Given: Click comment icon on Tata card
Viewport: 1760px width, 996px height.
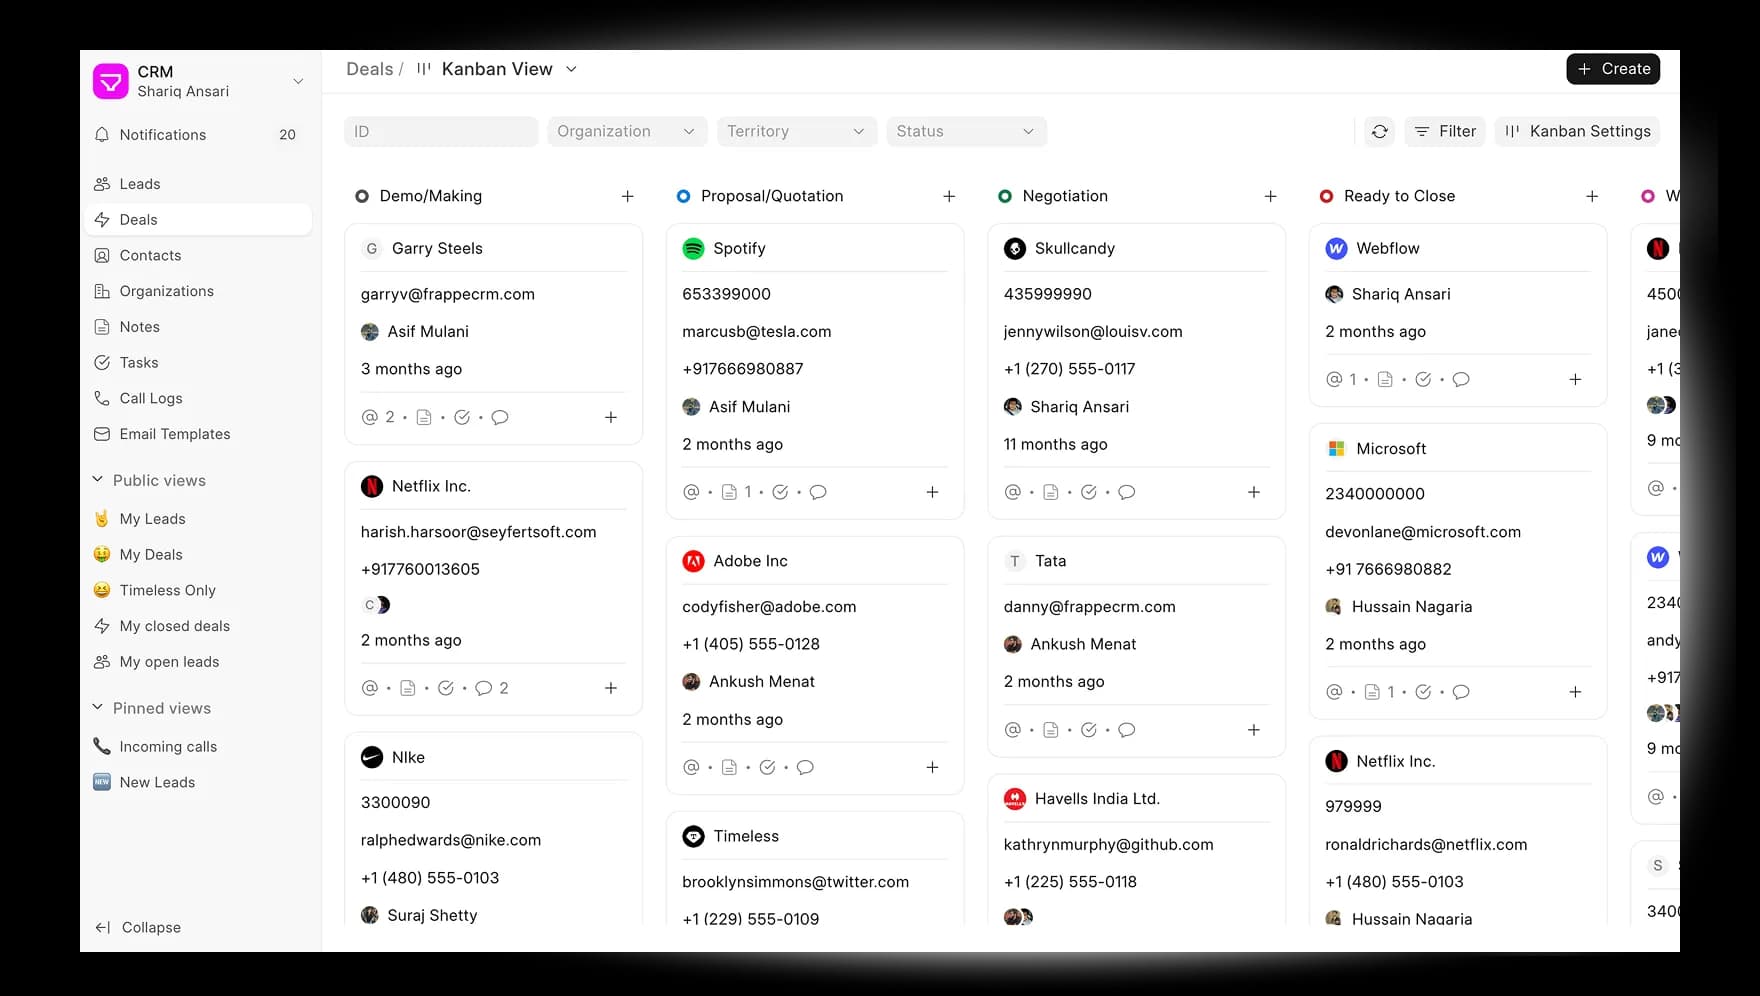Looking at the screenshot, I should tap(1127, 730).
